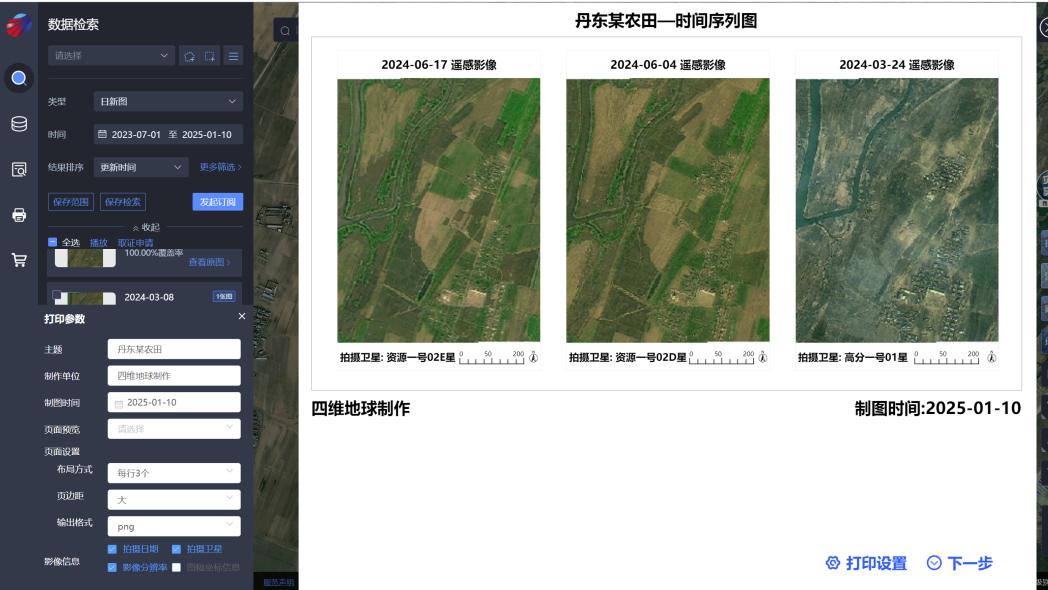Open 更多筛选 filter options
Screen dimensions: 1048x590
point(218,168)
